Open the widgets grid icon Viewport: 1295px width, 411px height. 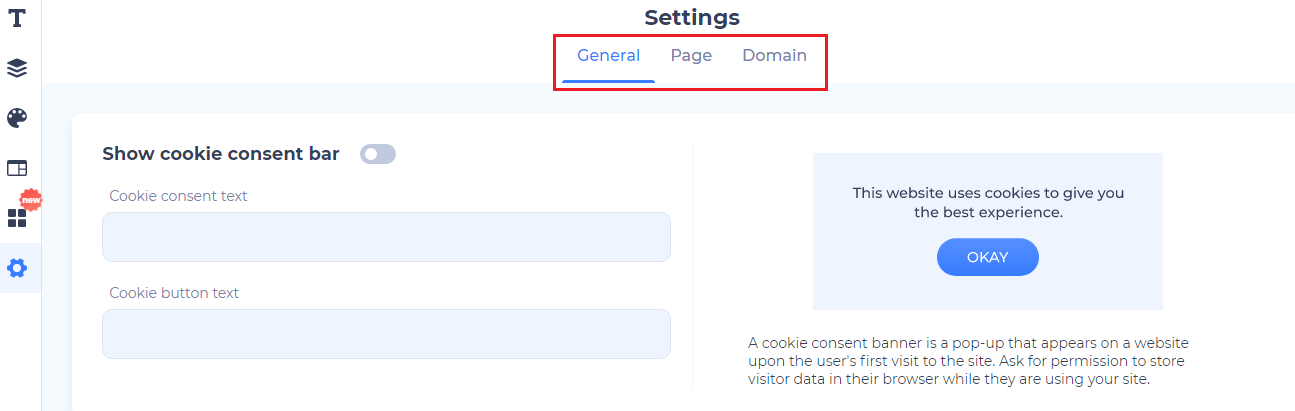17,218
